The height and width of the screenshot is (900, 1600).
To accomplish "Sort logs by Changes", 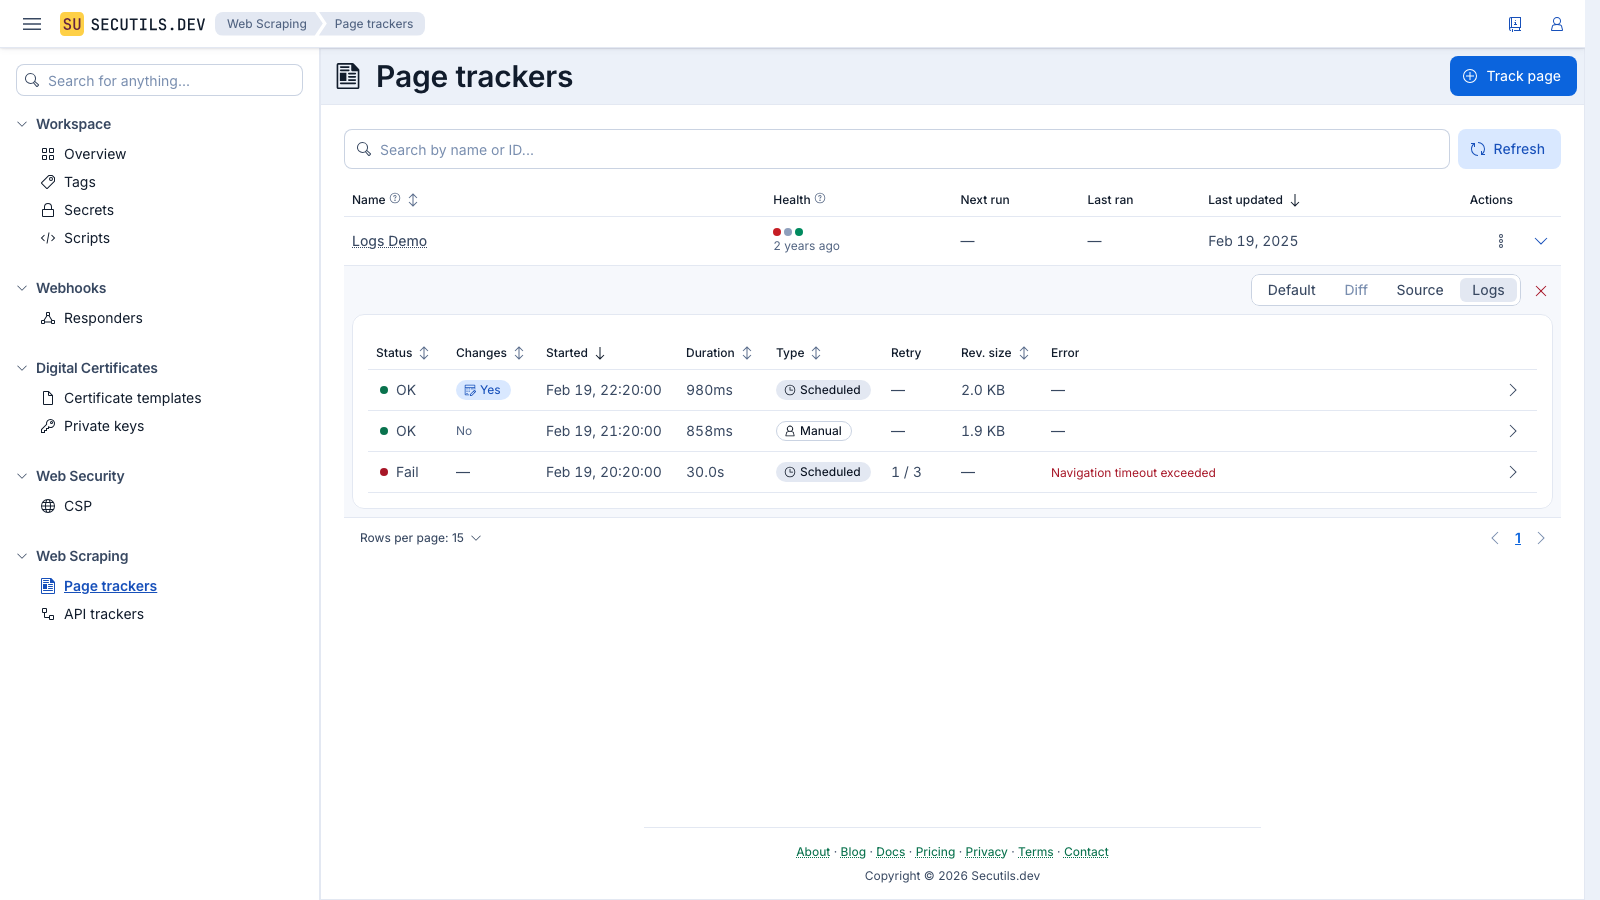I will 490,353.
